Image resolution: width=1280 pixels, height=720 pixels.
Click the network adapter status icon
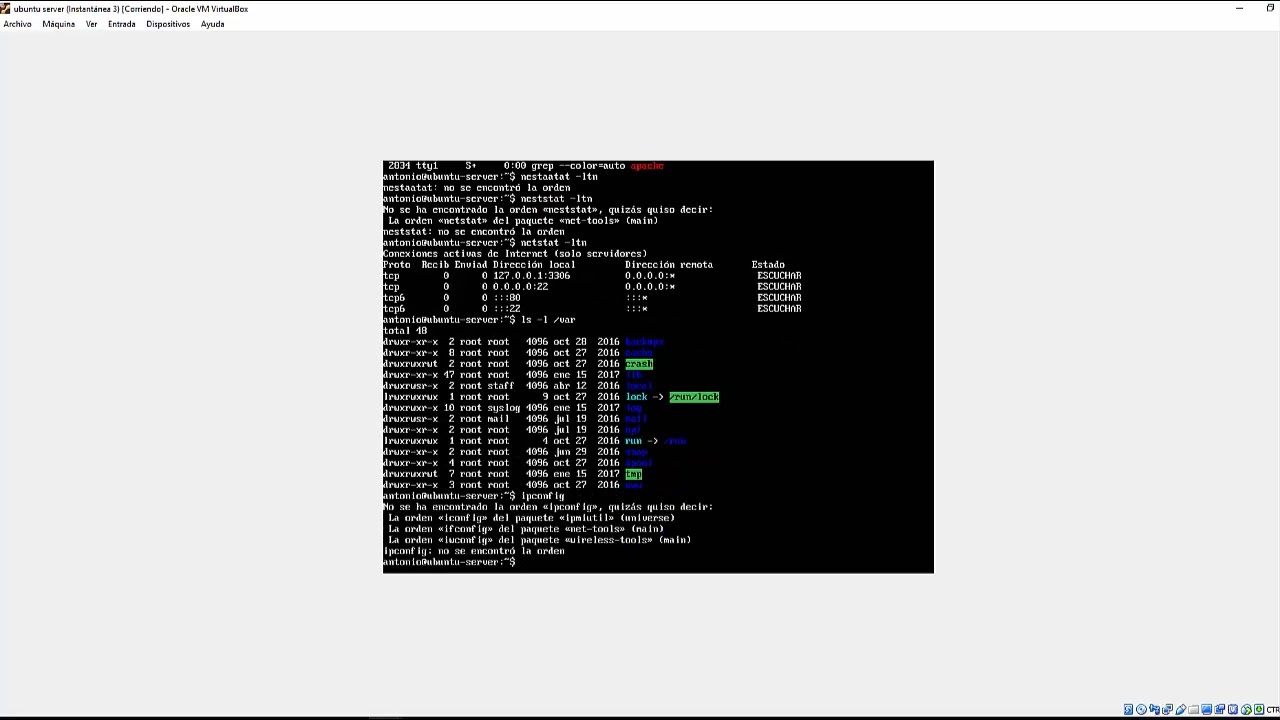(1167, 709)
